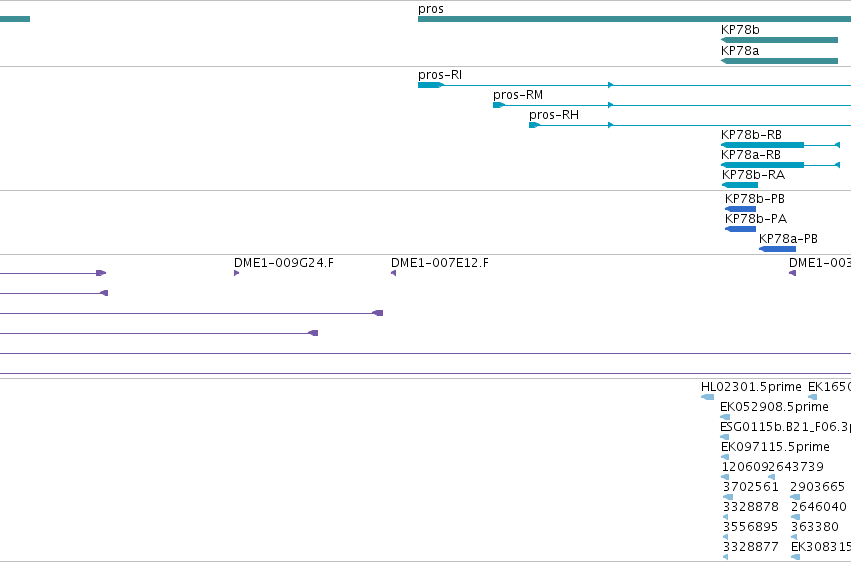Select feature label 3328877
This screenshot has height=562, width=851.
click(751, 547)
